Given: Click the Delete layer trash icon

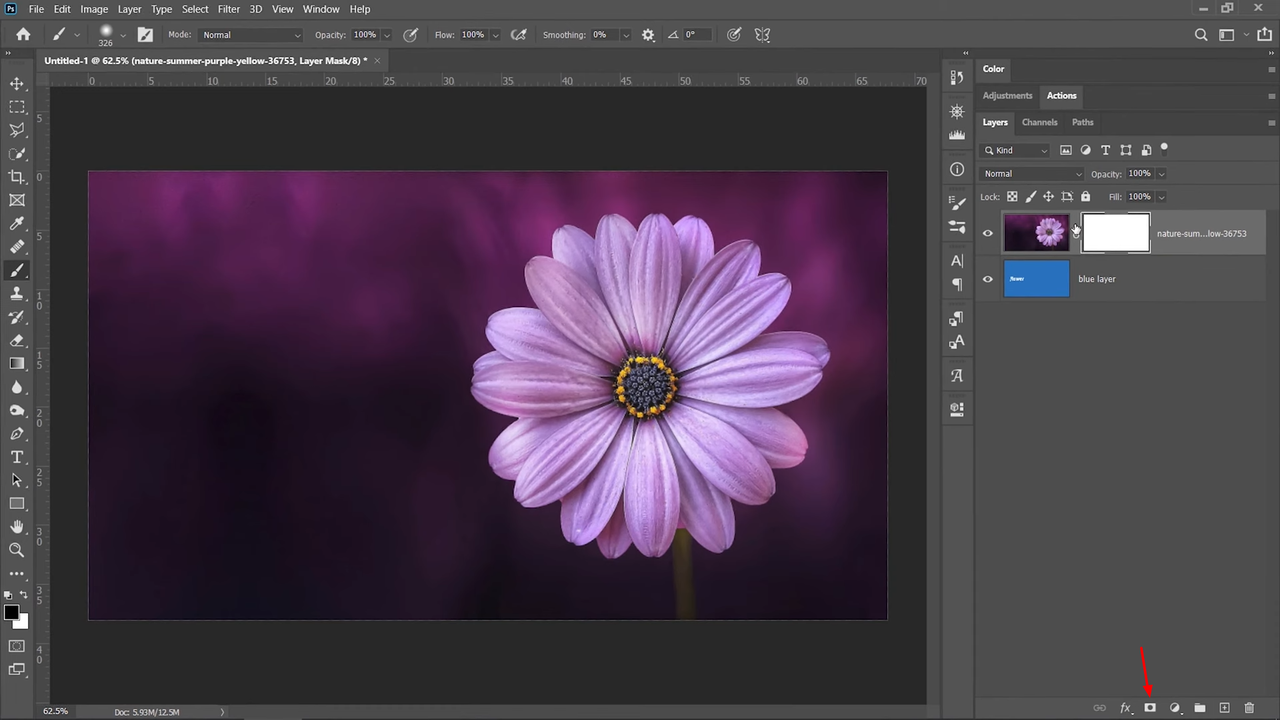Looking at the screenshot, I should click(1249, 708).
